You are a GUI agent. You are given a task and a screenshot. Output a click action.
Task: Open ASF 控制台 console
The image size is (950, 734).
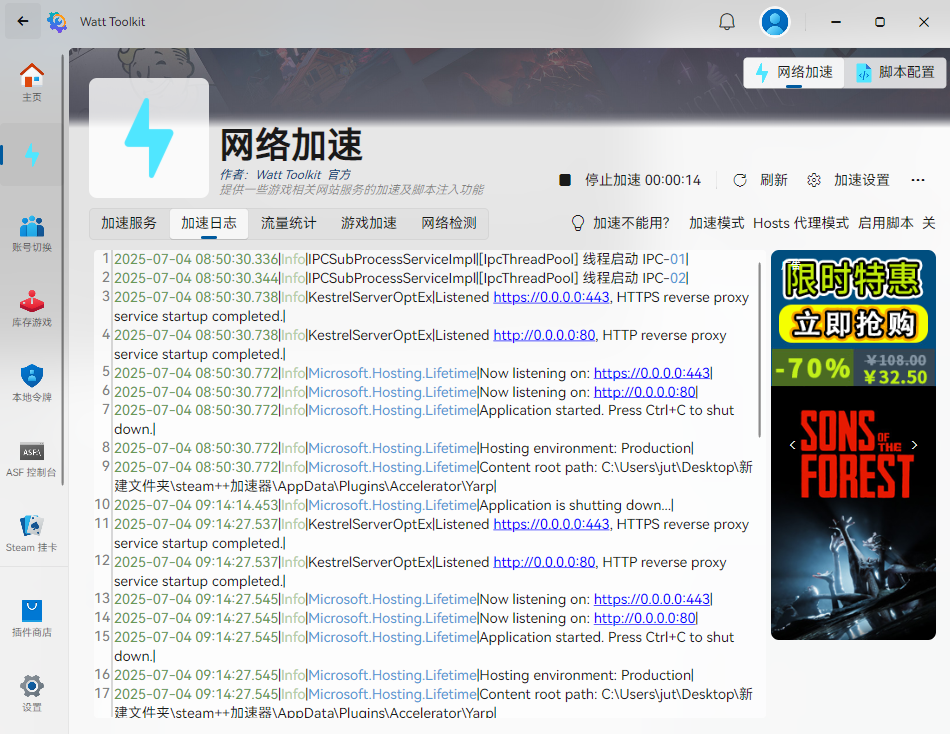[x=32, y=459]
